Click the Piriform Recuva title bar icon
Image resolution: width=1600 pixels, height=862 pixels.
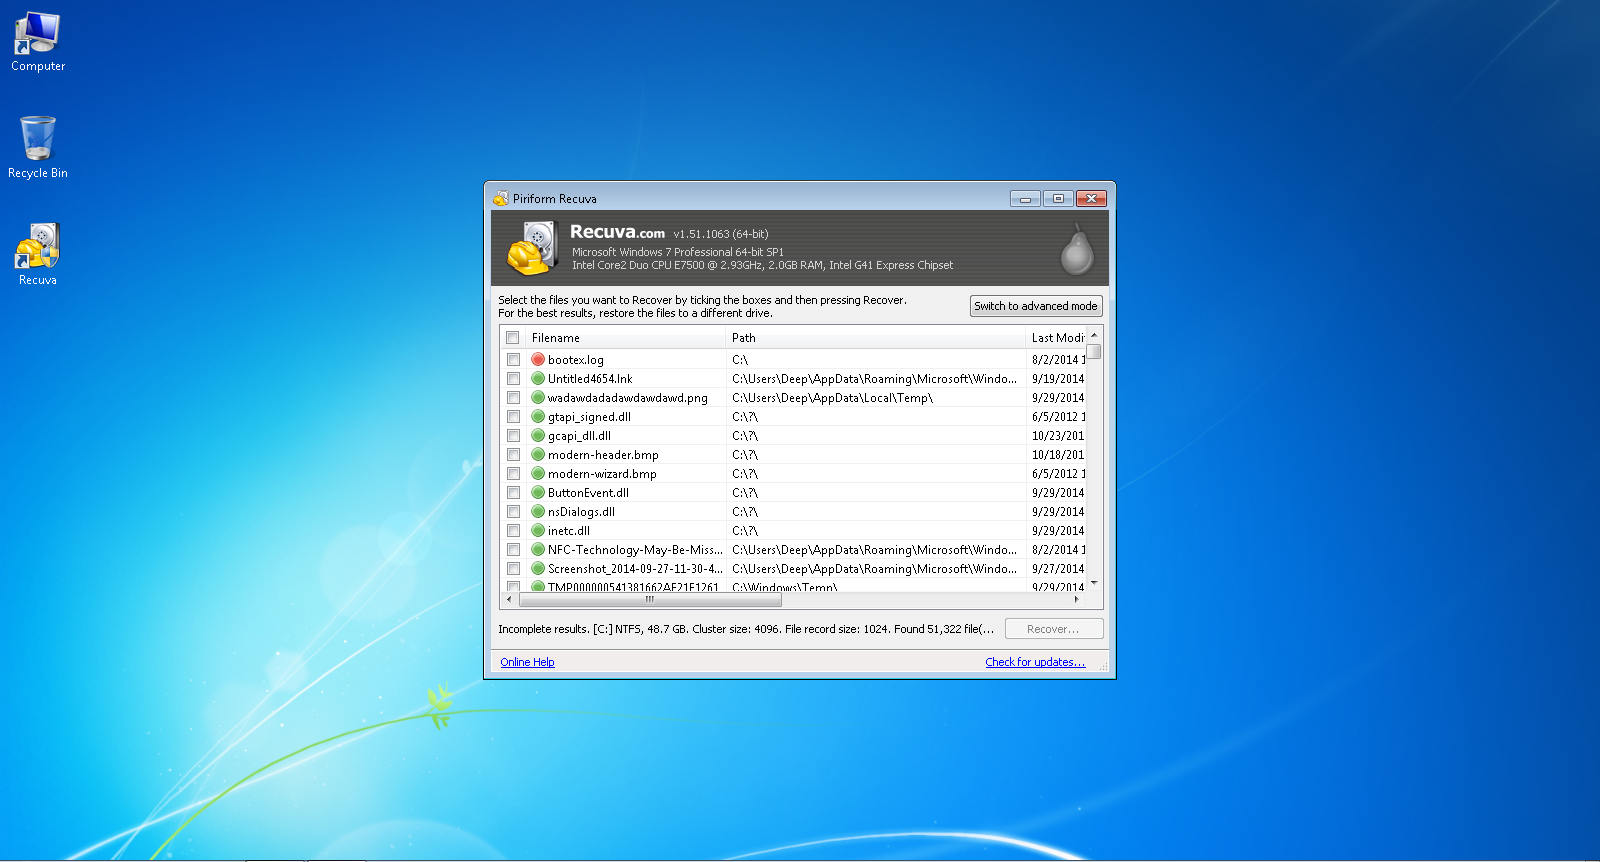coord(501,198)
